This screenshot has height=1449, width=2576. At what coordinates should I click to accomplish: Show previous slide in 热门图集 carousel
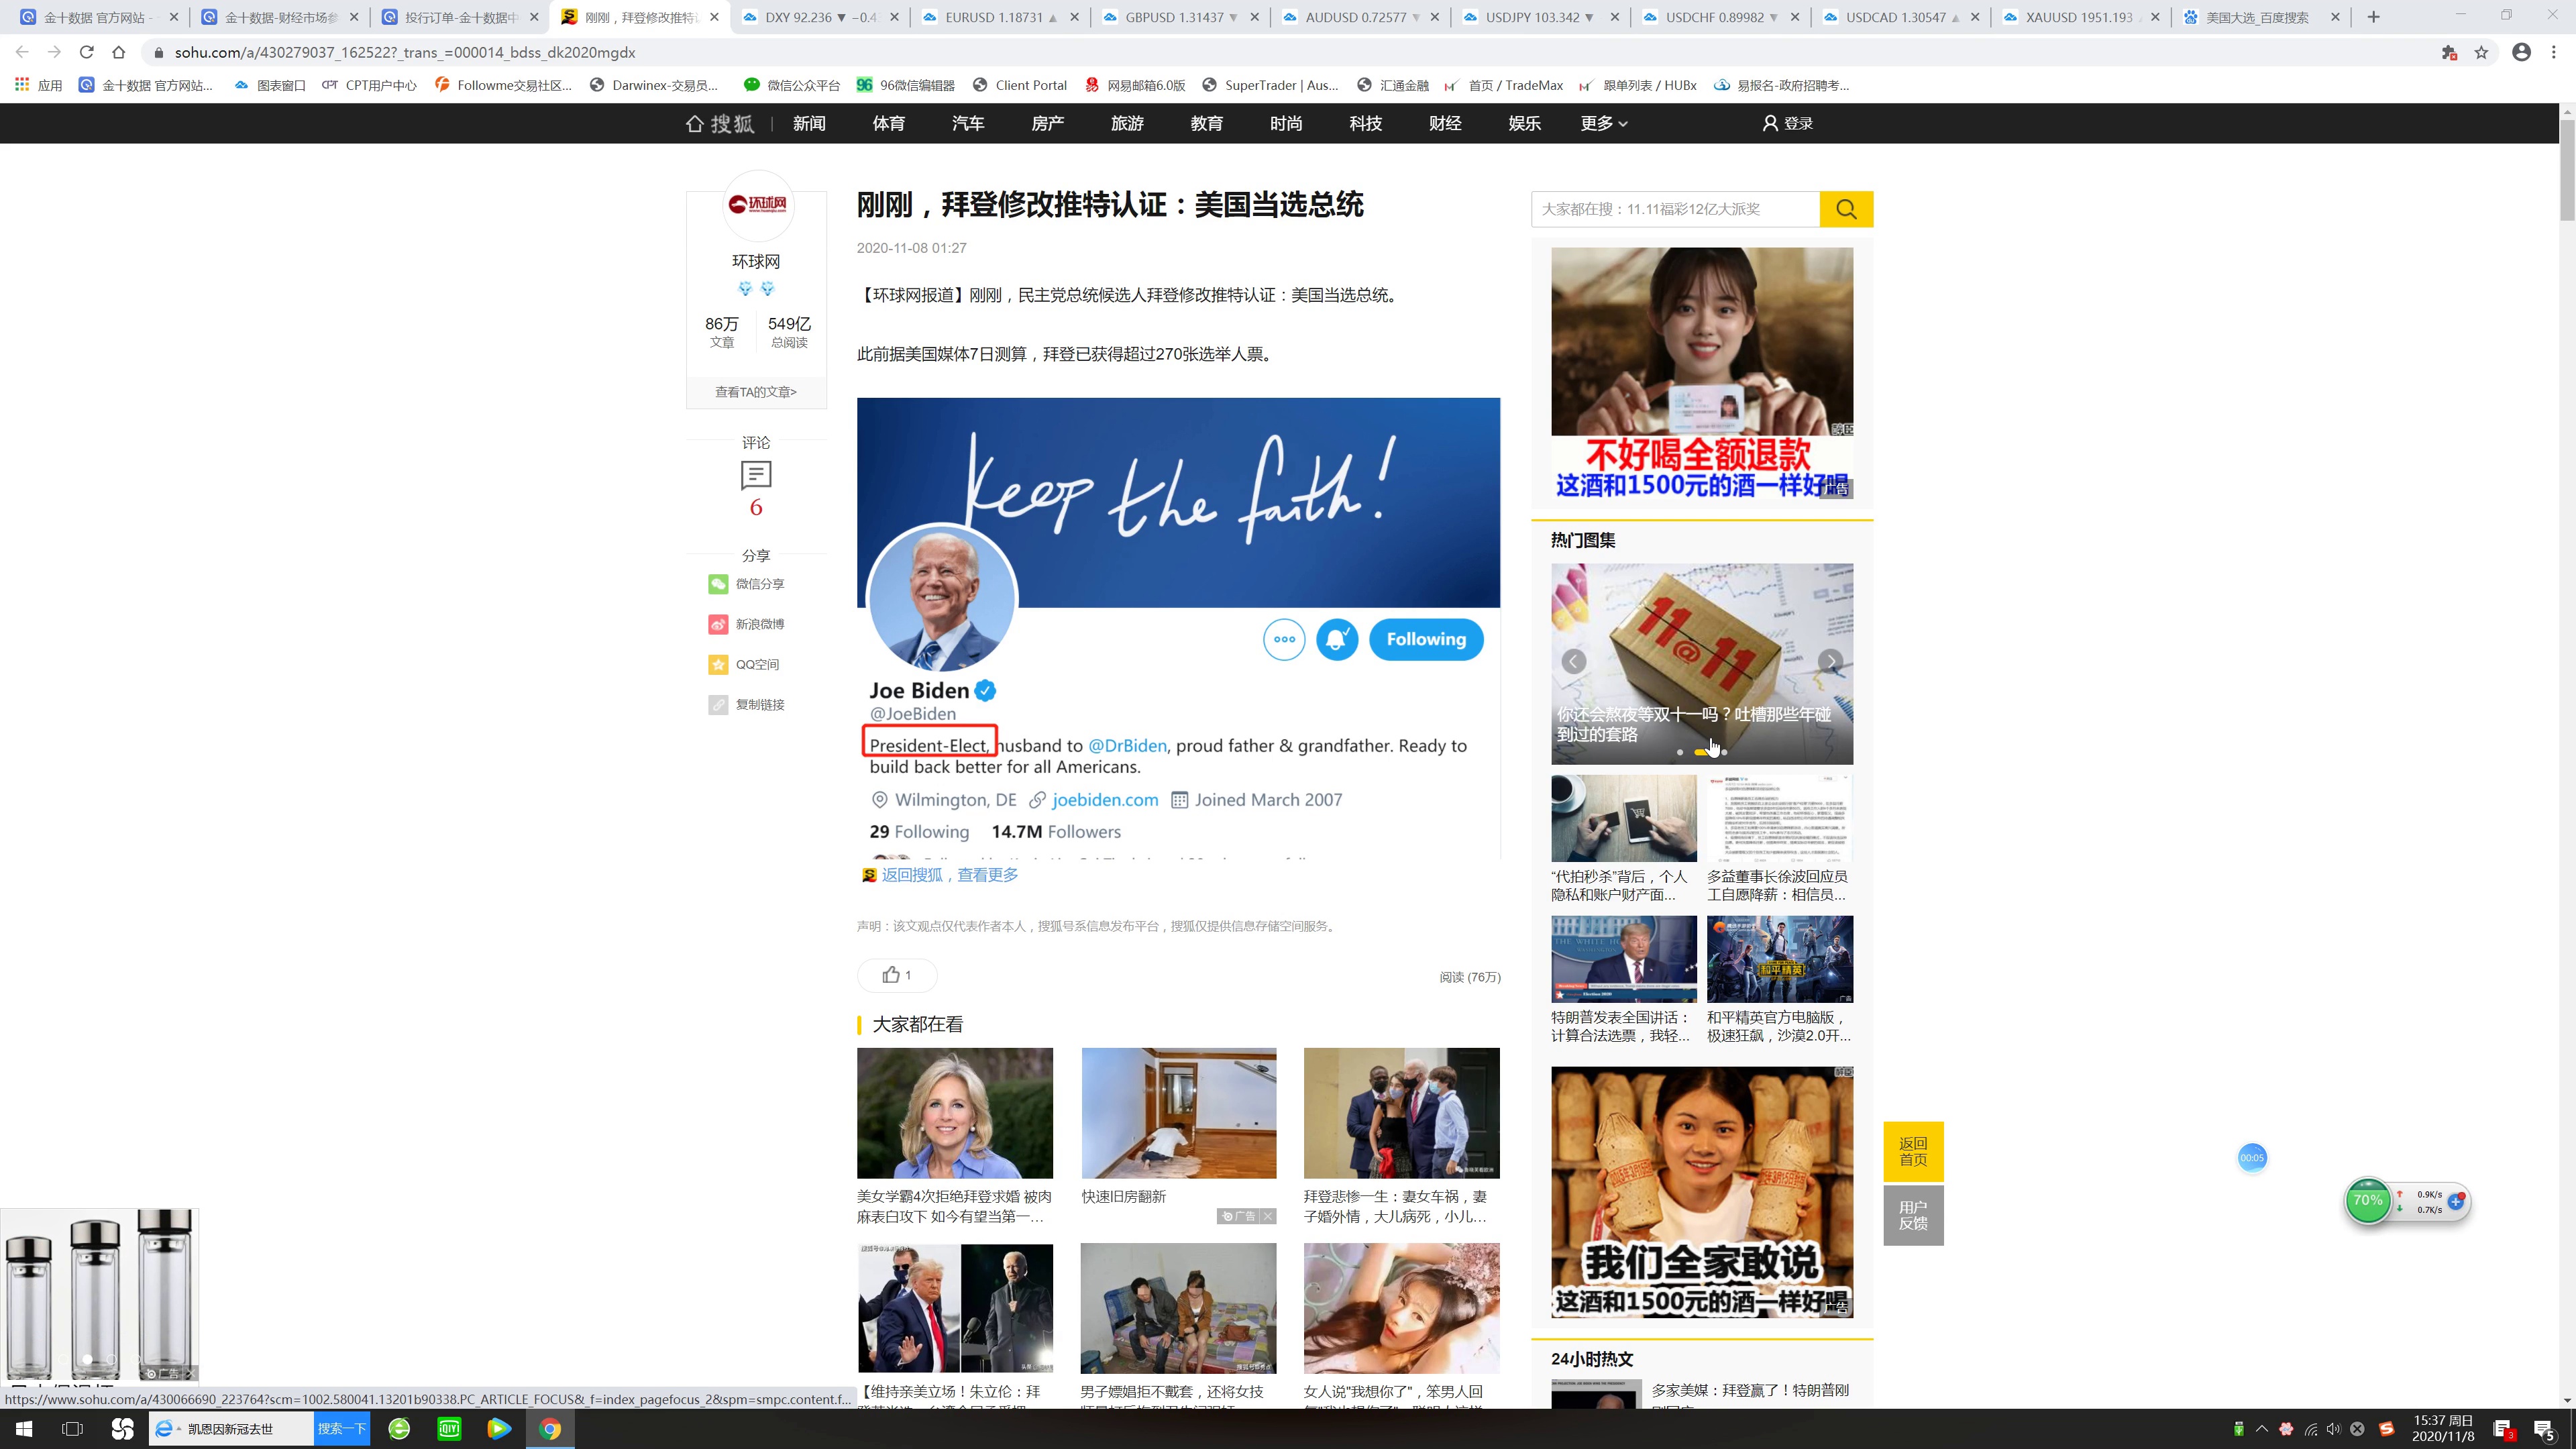[x=1574, y=661]
